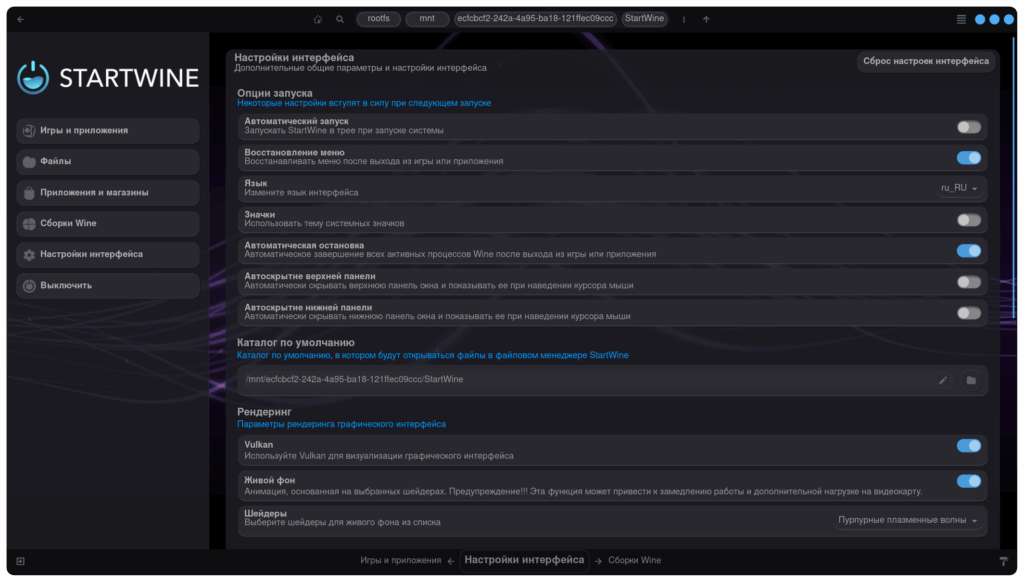Enable Значки system icons theme switch
Image resolution: width=1024 pixels, height=582 pixels.
pyautogui.click(x=968, y=220)
